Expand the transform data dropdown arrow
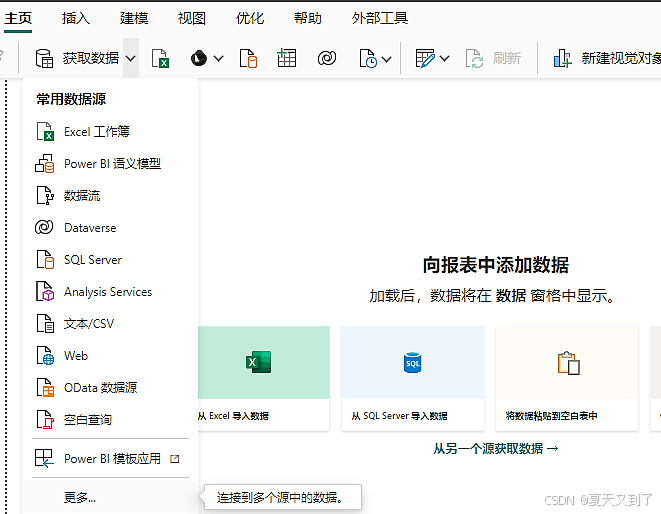The width and height of the screenshot is (661, 514). (x=444, y=59)
